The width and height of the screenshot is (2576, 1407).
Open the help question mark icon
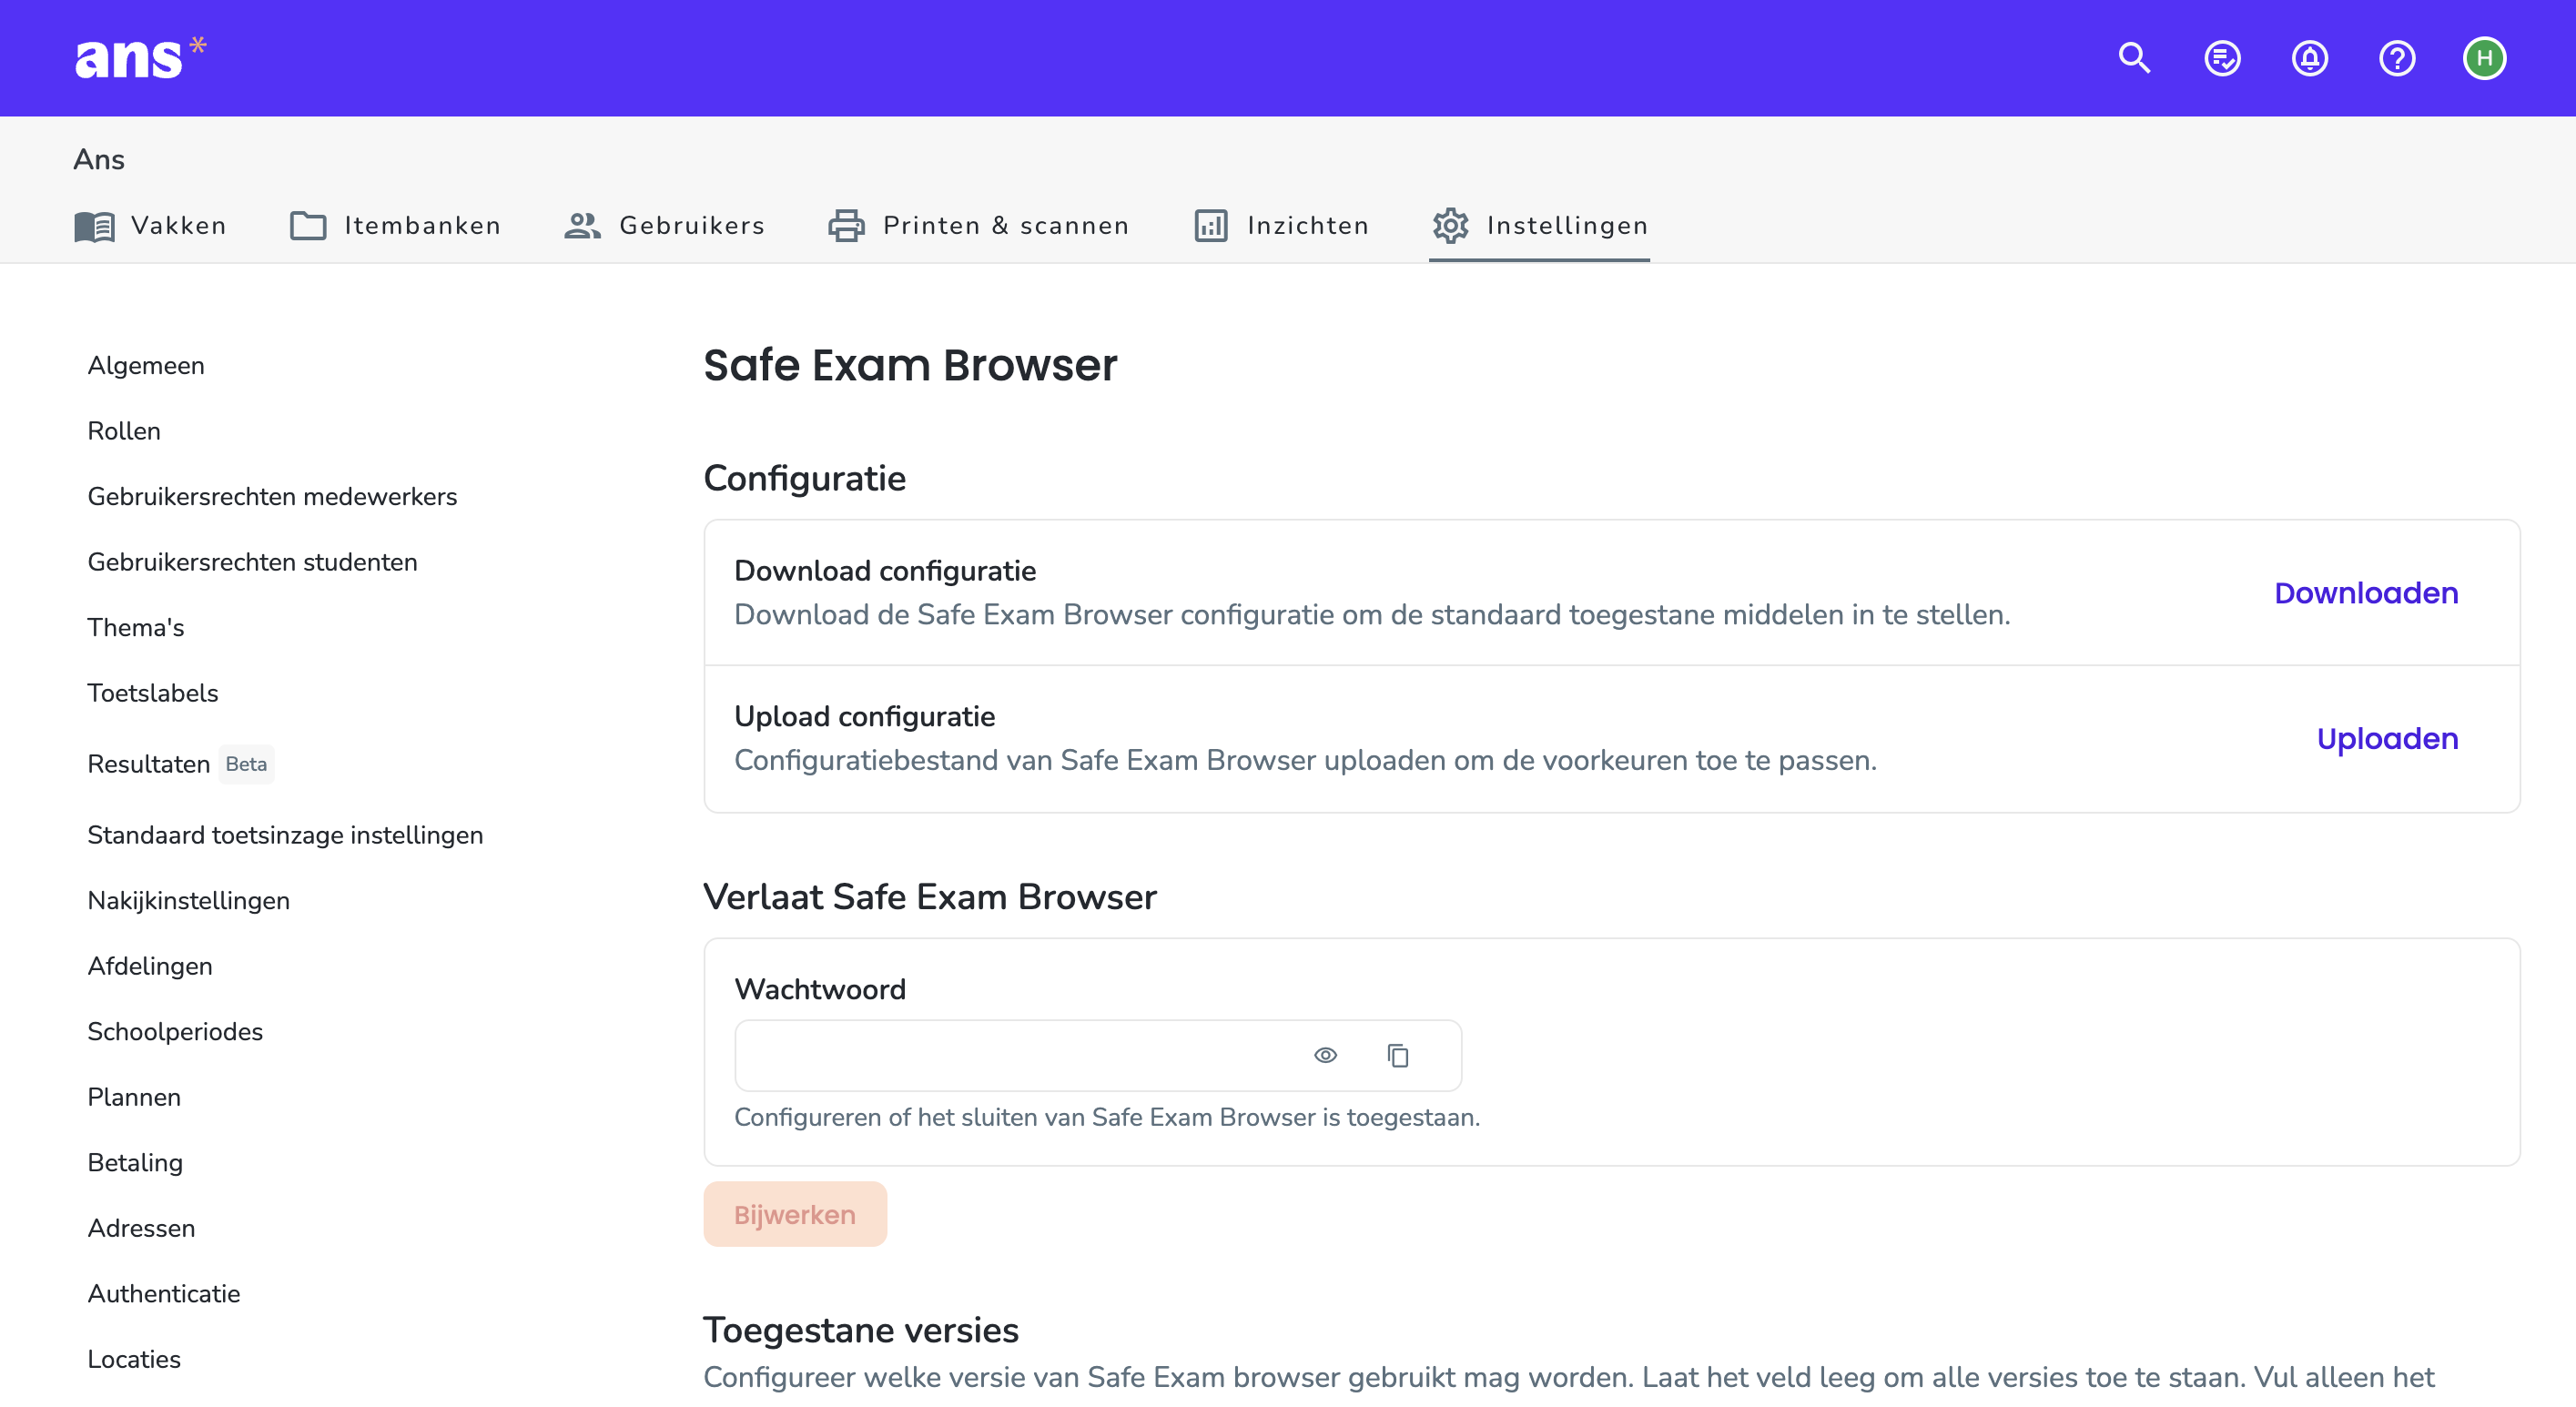2396,58
